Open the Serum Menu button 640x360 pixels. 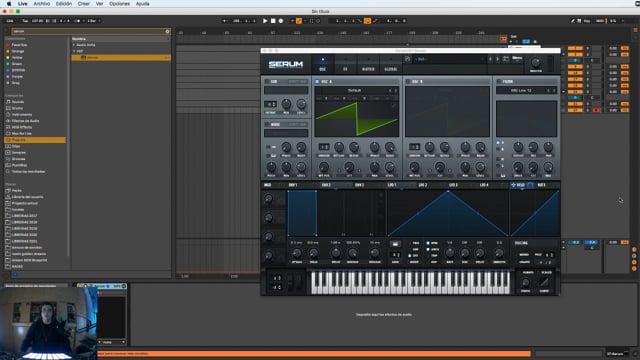coord(517,59)
